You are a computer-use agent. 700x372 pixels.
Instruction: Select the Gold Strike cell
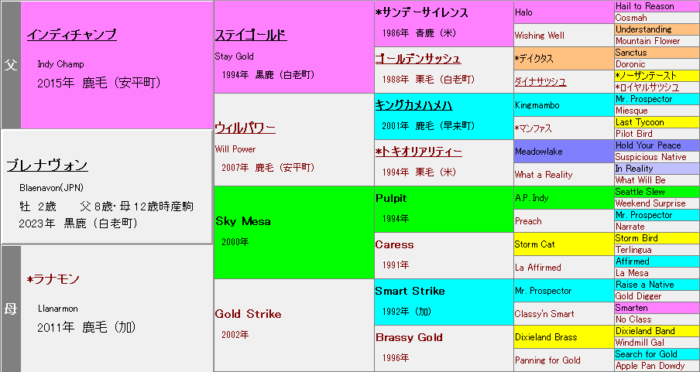[x=294, y=326]
